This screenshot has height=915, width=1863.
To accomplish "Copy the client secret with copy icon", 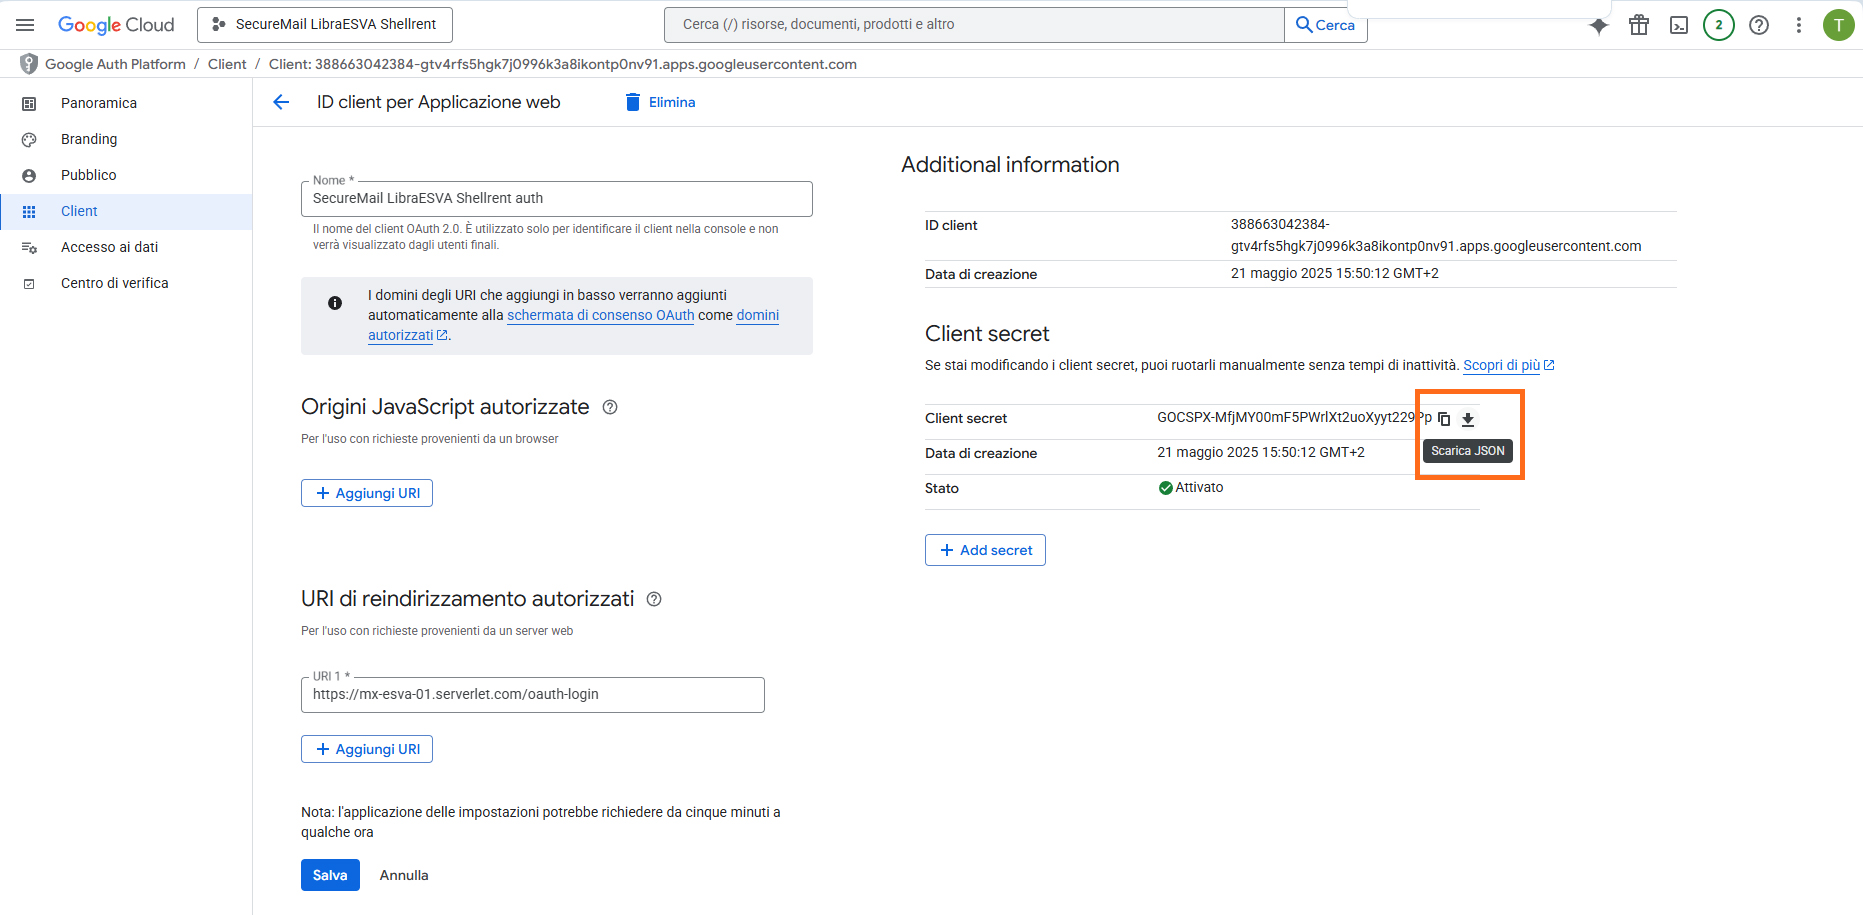I will [1444, 419].
